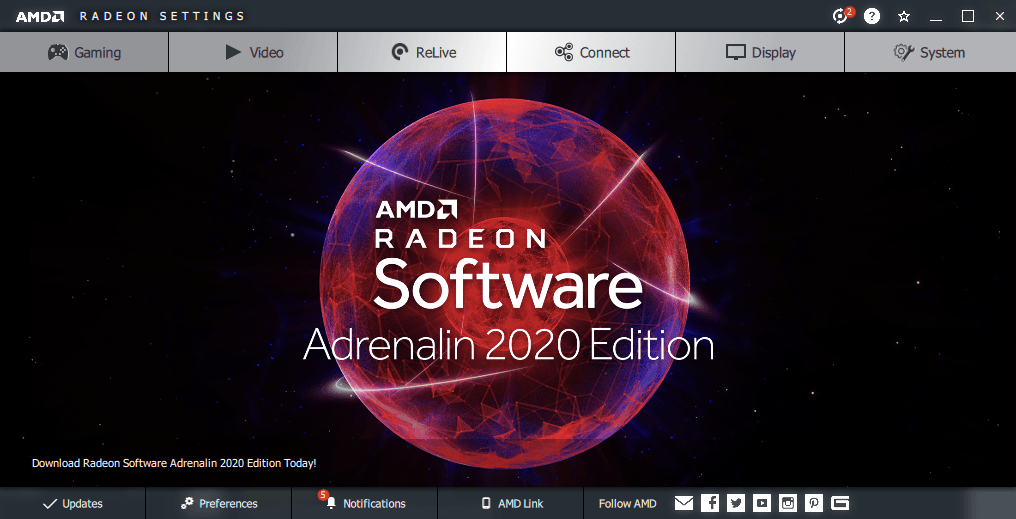Click the 'Follow AMD' label
1016x519 pixels.
[627, 503]
